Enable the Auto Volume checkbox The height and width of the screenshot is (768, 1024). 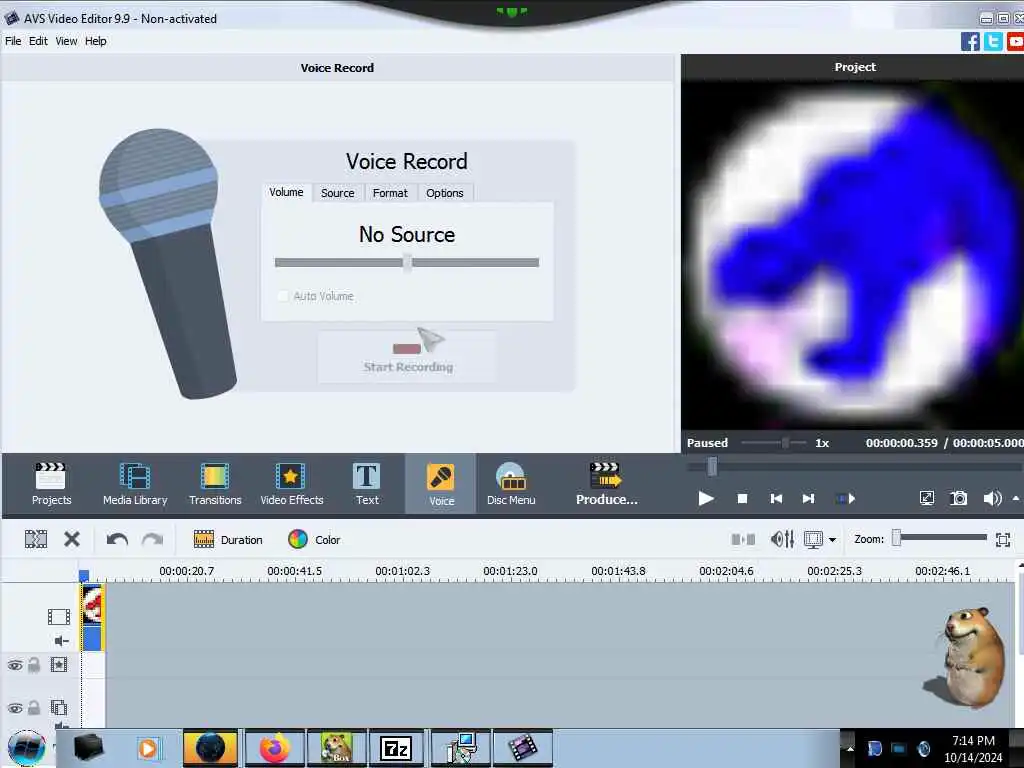point(283,296)
